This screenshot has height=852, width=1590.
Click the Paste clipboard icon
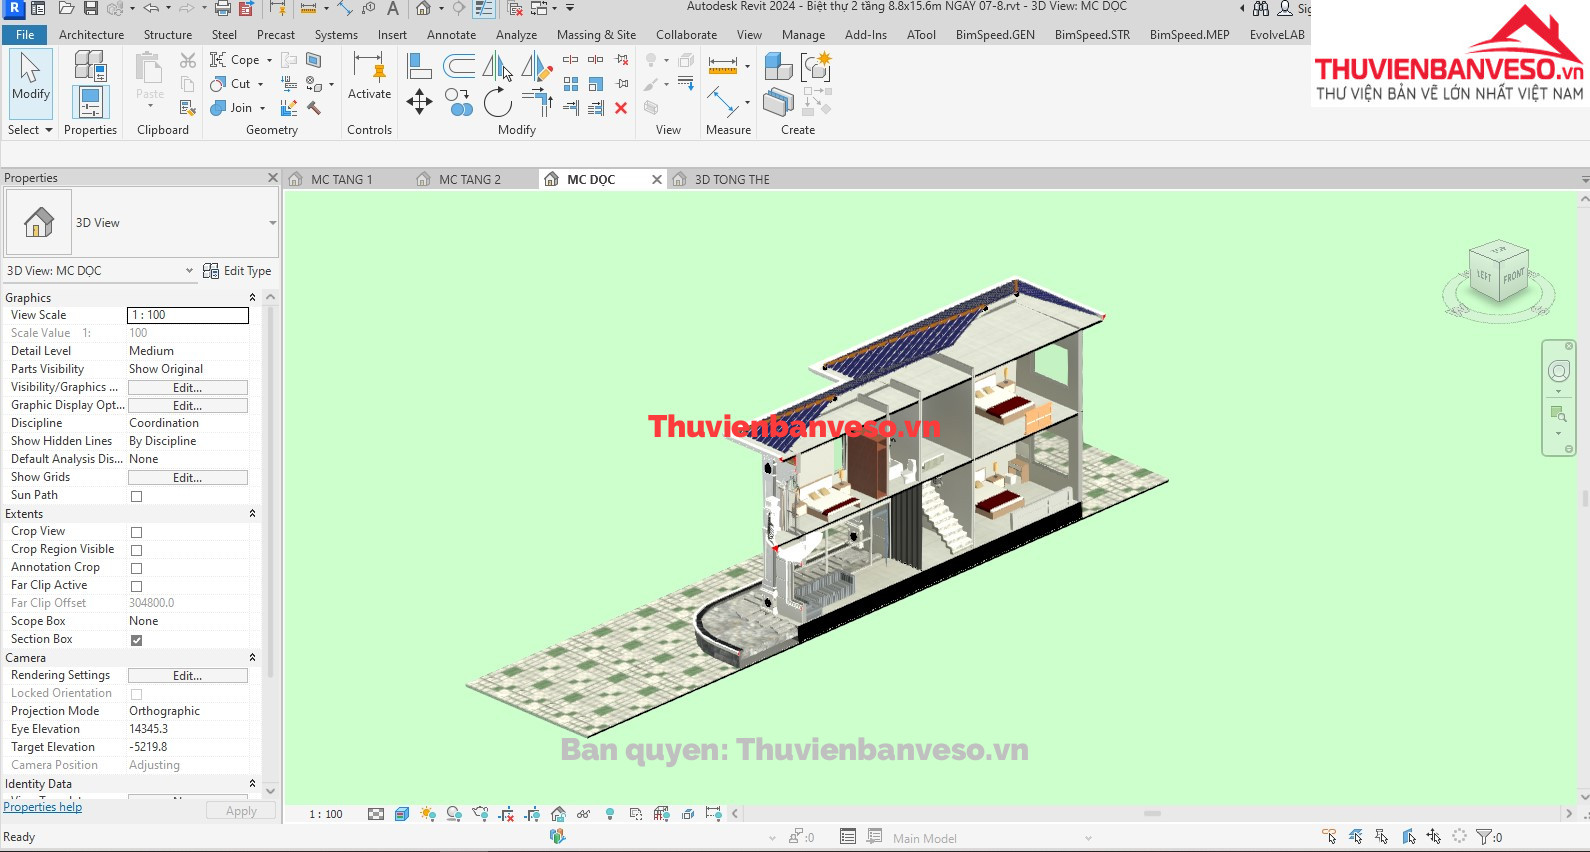pyautogui.click(x=150, y=76)
